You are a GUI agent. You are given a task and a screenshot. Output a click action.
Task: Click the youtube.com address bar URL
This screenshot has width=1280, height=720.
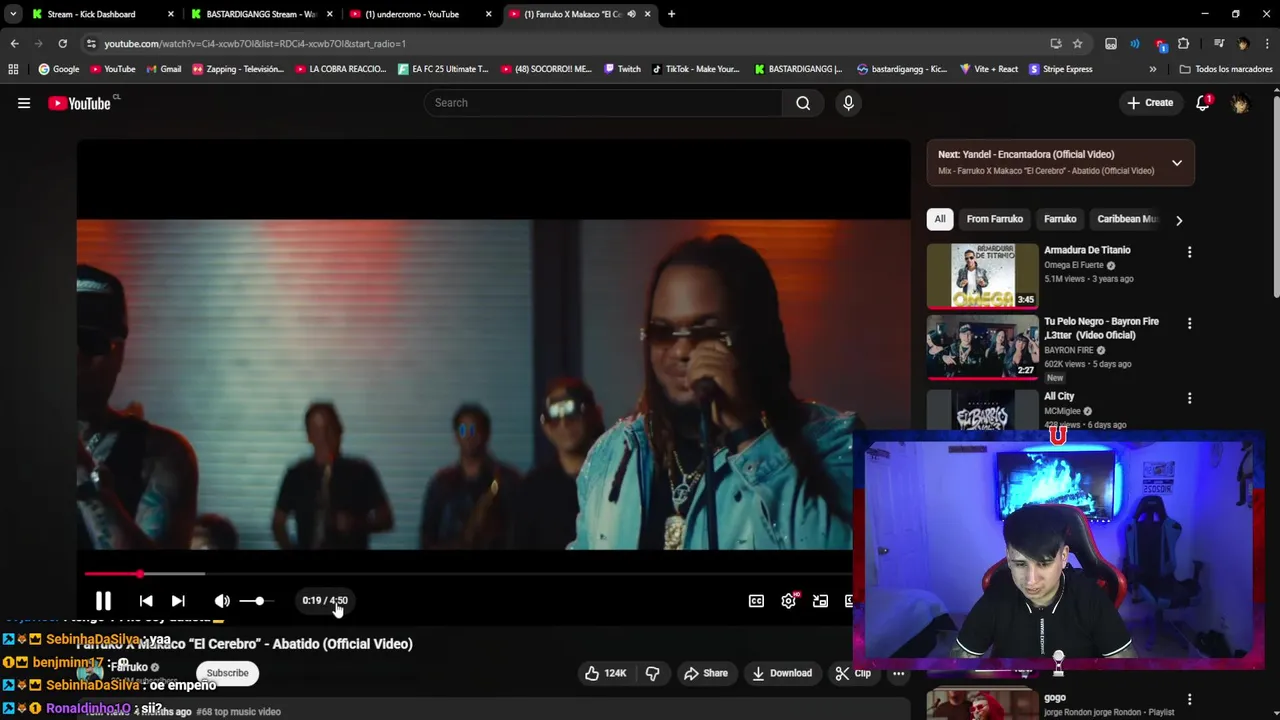point(255,44)
